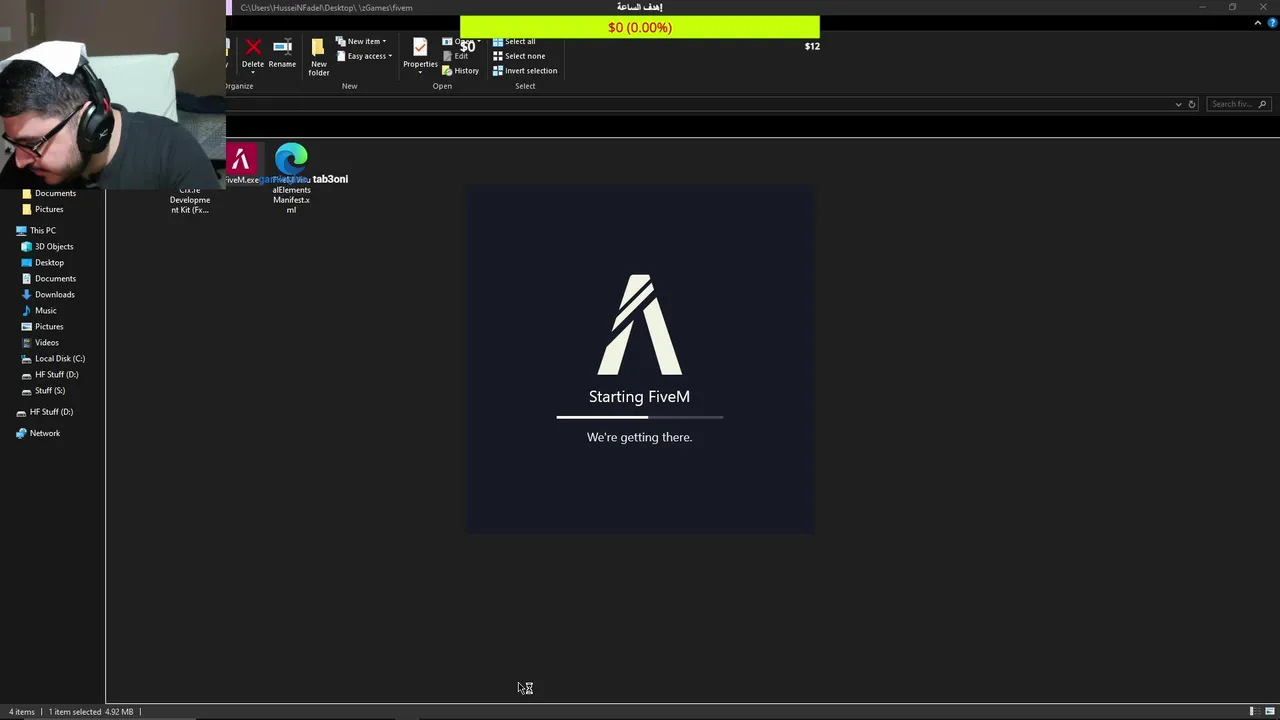The width and height of the screenshot is (1280, 720).
Task: Open Downloads in the navigation pane
Action: click(48, 294)
